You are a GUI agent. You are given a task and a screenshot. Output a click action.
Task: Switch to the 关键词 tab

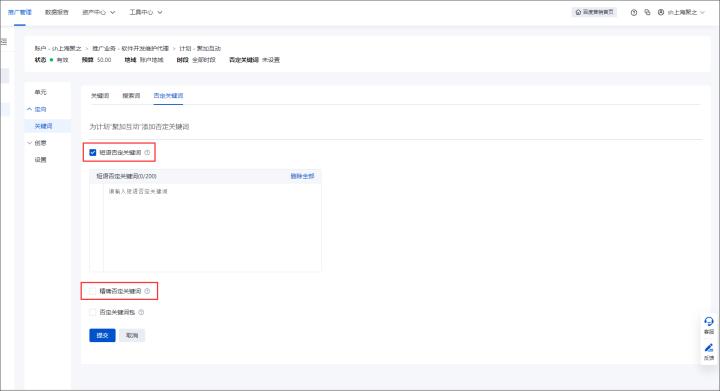pyautogui.click(x=100, y=95)
